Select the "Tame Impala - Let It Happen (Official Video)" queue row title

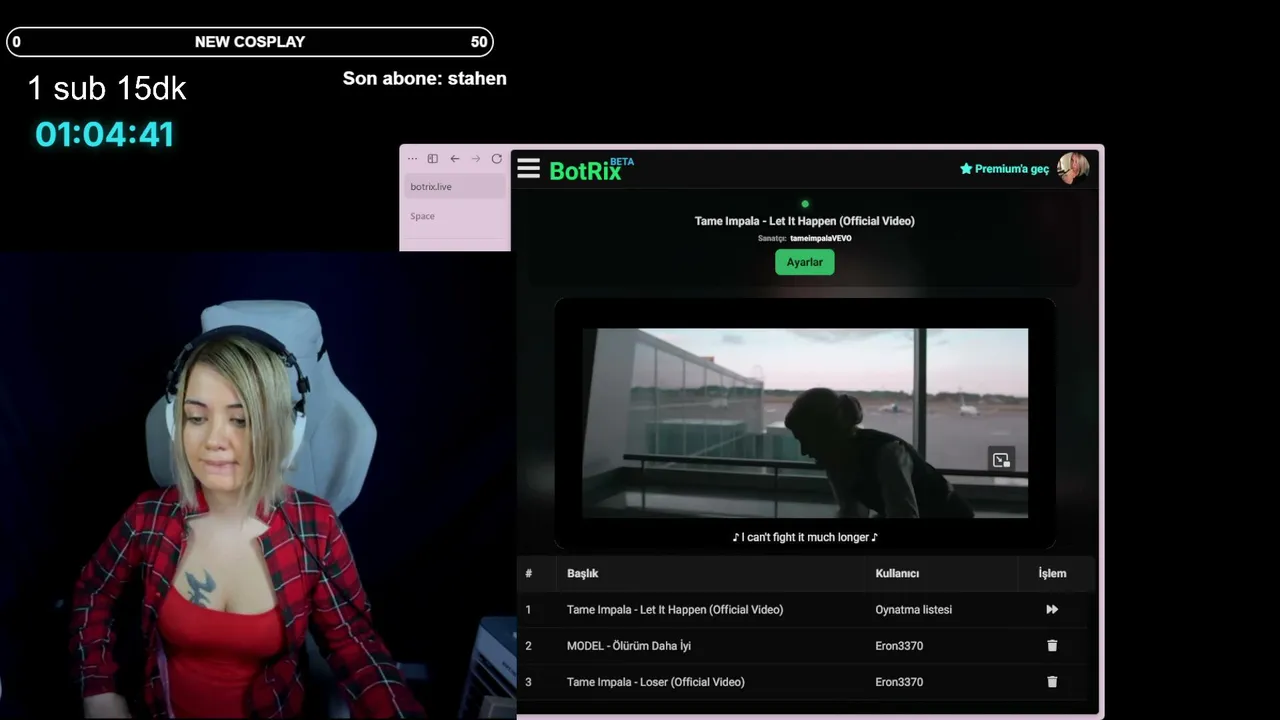click(x=675, y=609)
